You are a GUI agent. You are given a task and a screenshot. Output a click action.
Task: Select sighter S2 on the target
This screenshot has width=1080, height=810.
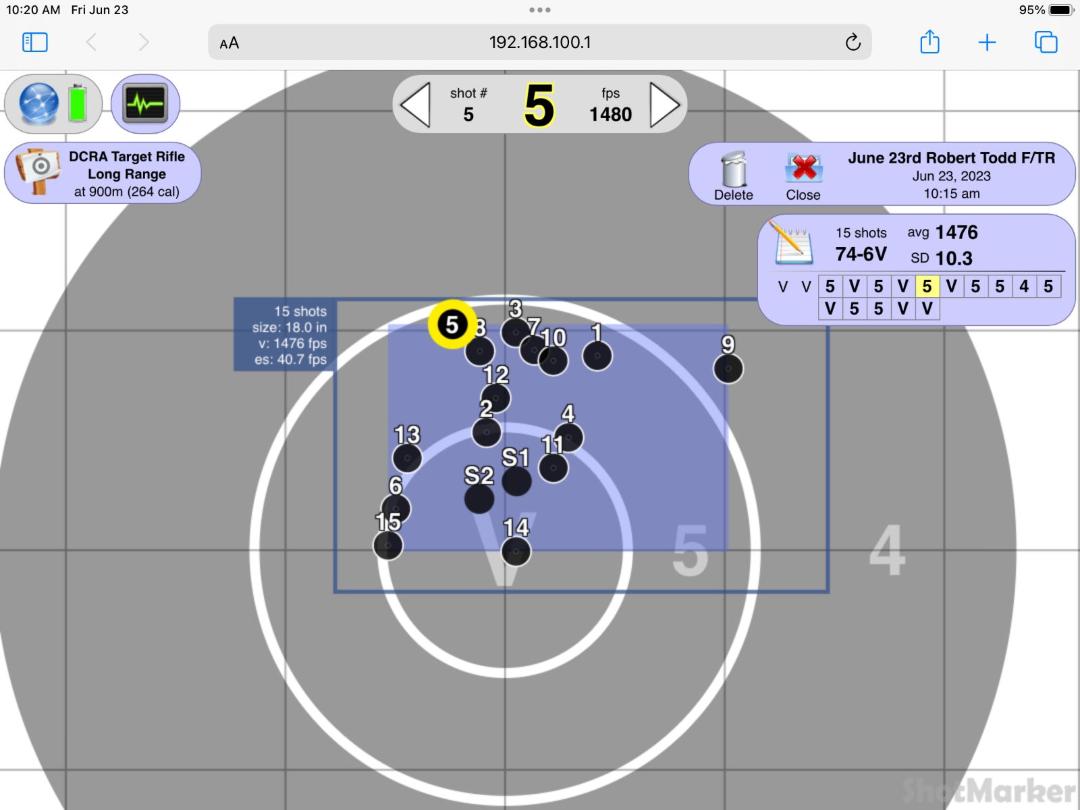point(479,499)
